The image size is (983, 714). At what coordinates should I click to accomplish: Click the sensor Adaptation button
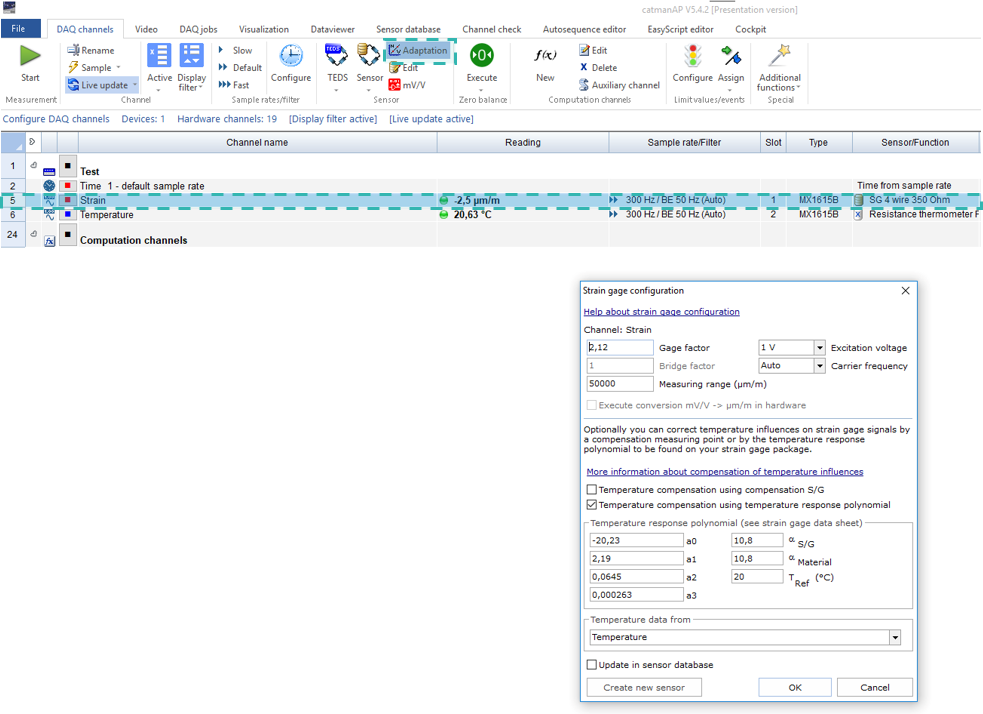[418, 50]
